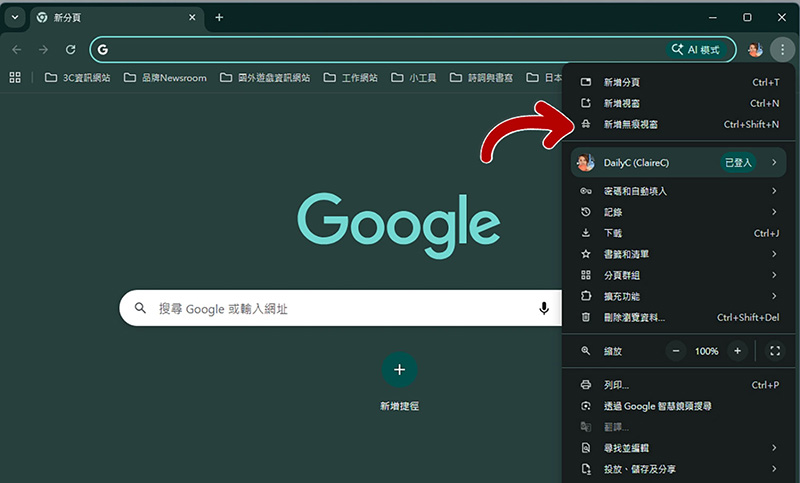Click the three-dot Chrome menu icon
The image size is (800, 483).
tap(782, 49)
